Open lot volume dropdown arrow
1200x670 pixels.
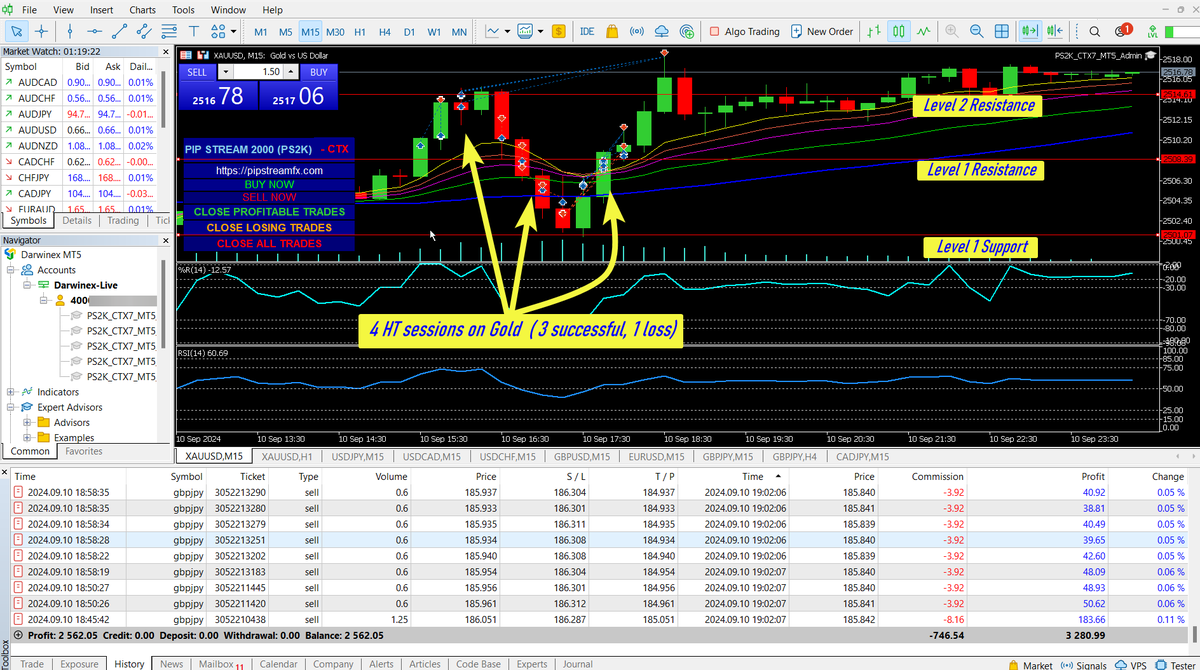226,72
